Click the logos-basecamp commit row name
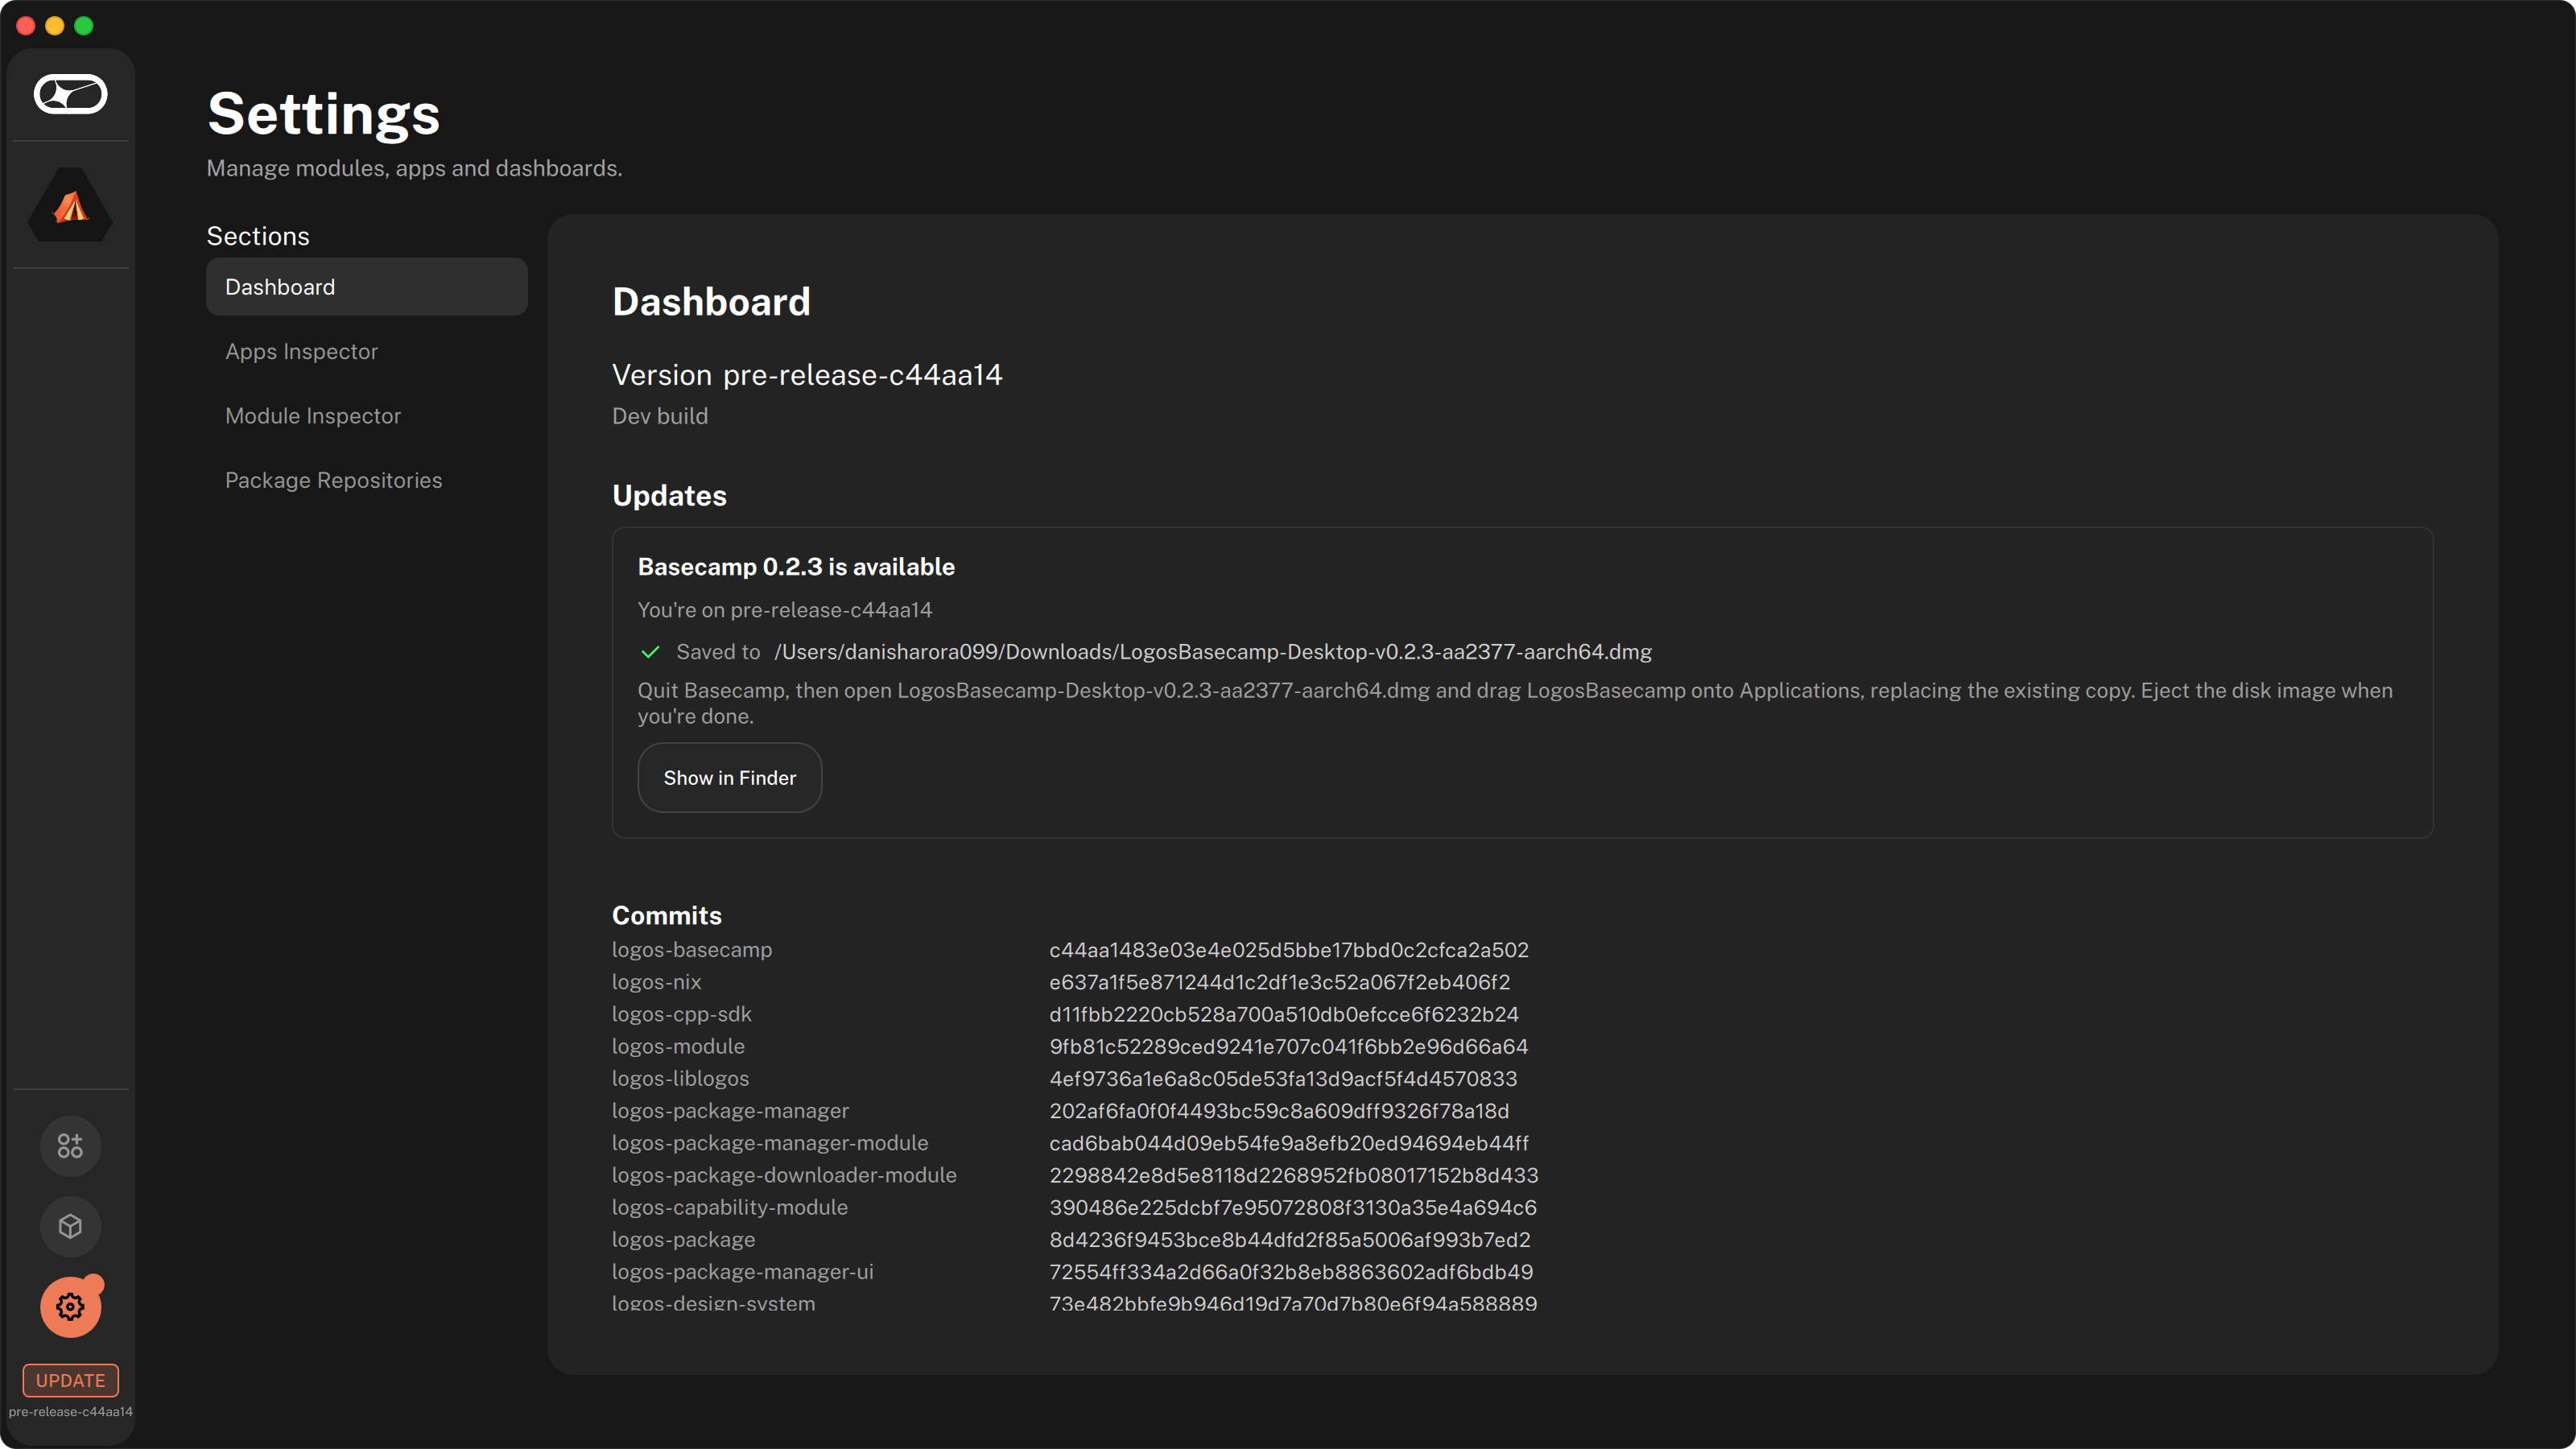2576x1449 pixels. [x=692, y=950]
